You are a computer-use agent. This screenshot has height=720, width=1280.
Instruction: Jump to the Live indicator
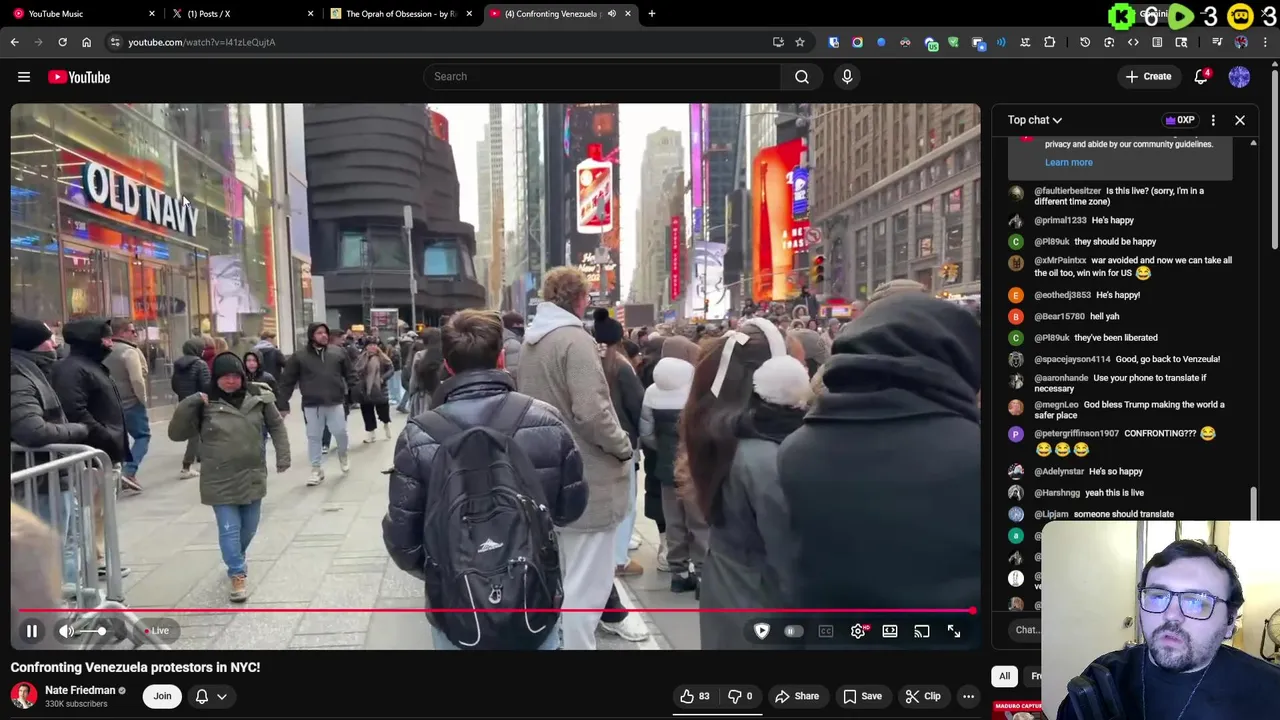[157, 631]
